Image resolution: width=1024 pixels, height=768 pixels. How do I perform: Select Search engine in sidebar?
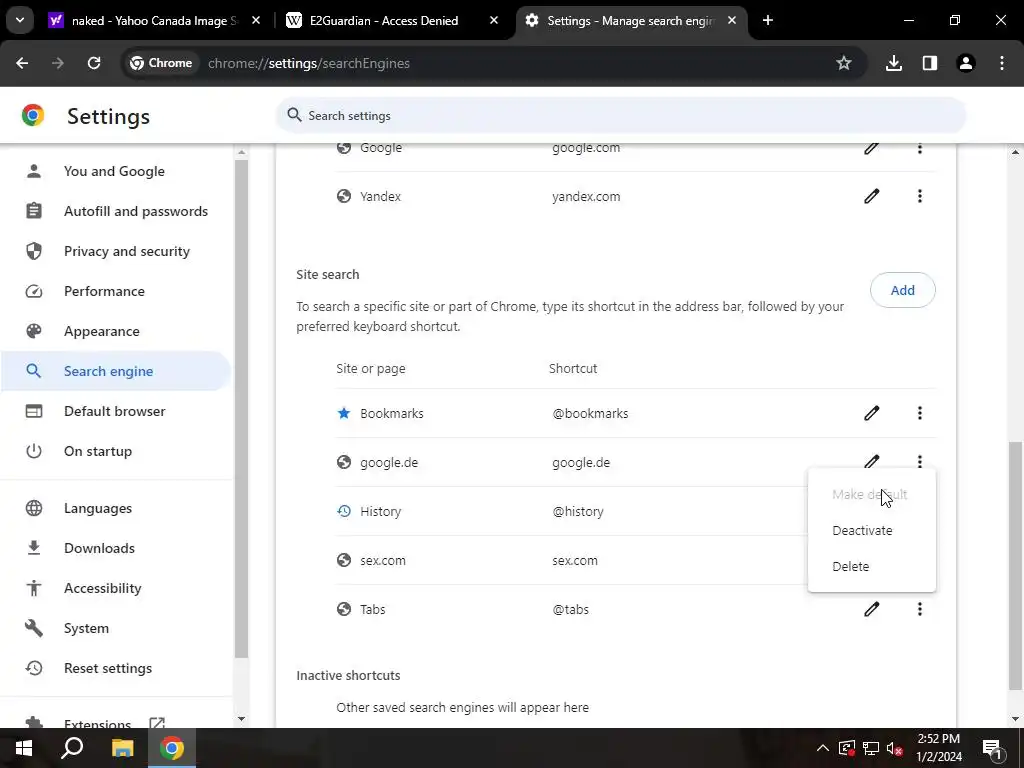pyautogui.click(x=115, y=371)
